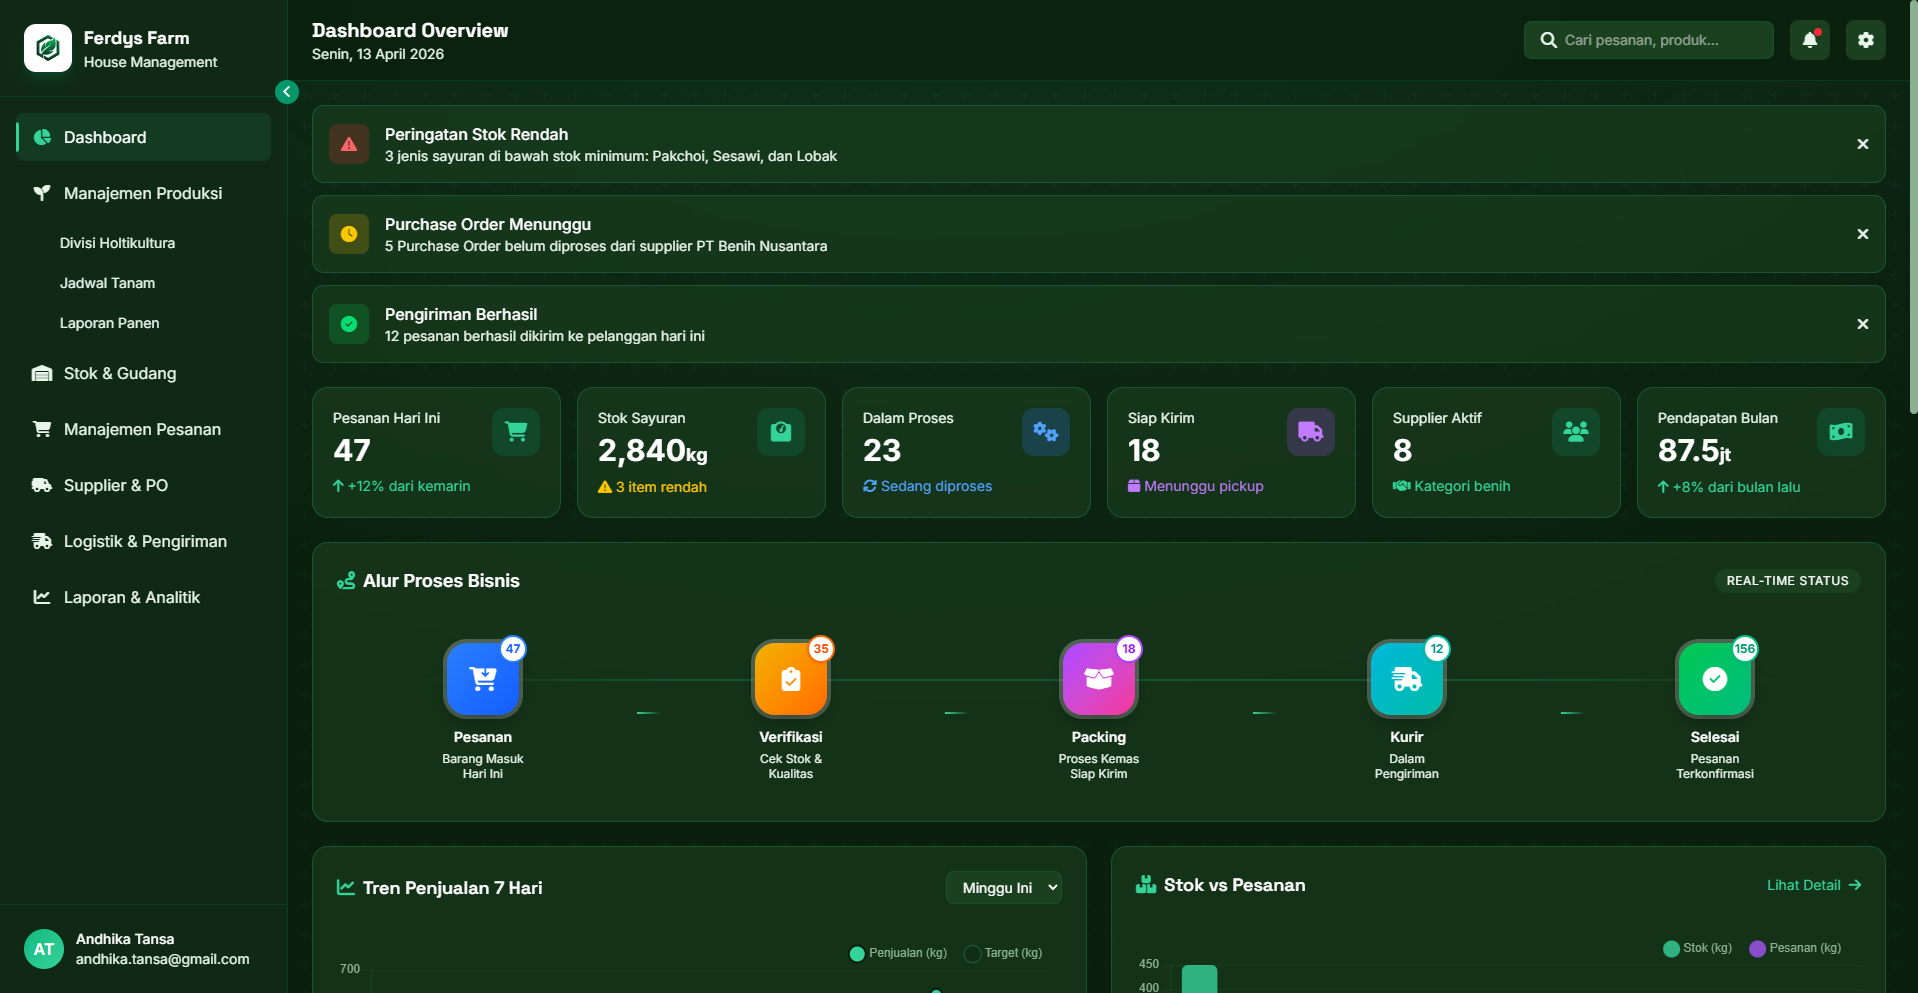Select Jadwal Tanam in the sidebar
Image resolution: width=1918 pixels, height=993 pixels.
[x=107, y=283]
